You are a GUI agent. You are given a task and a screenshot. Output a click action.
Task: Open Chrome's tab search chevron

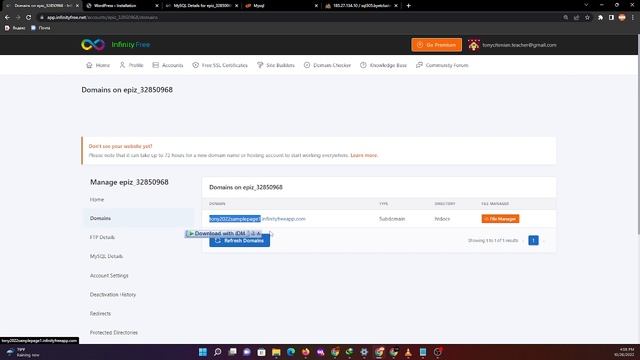coord(586,5)
